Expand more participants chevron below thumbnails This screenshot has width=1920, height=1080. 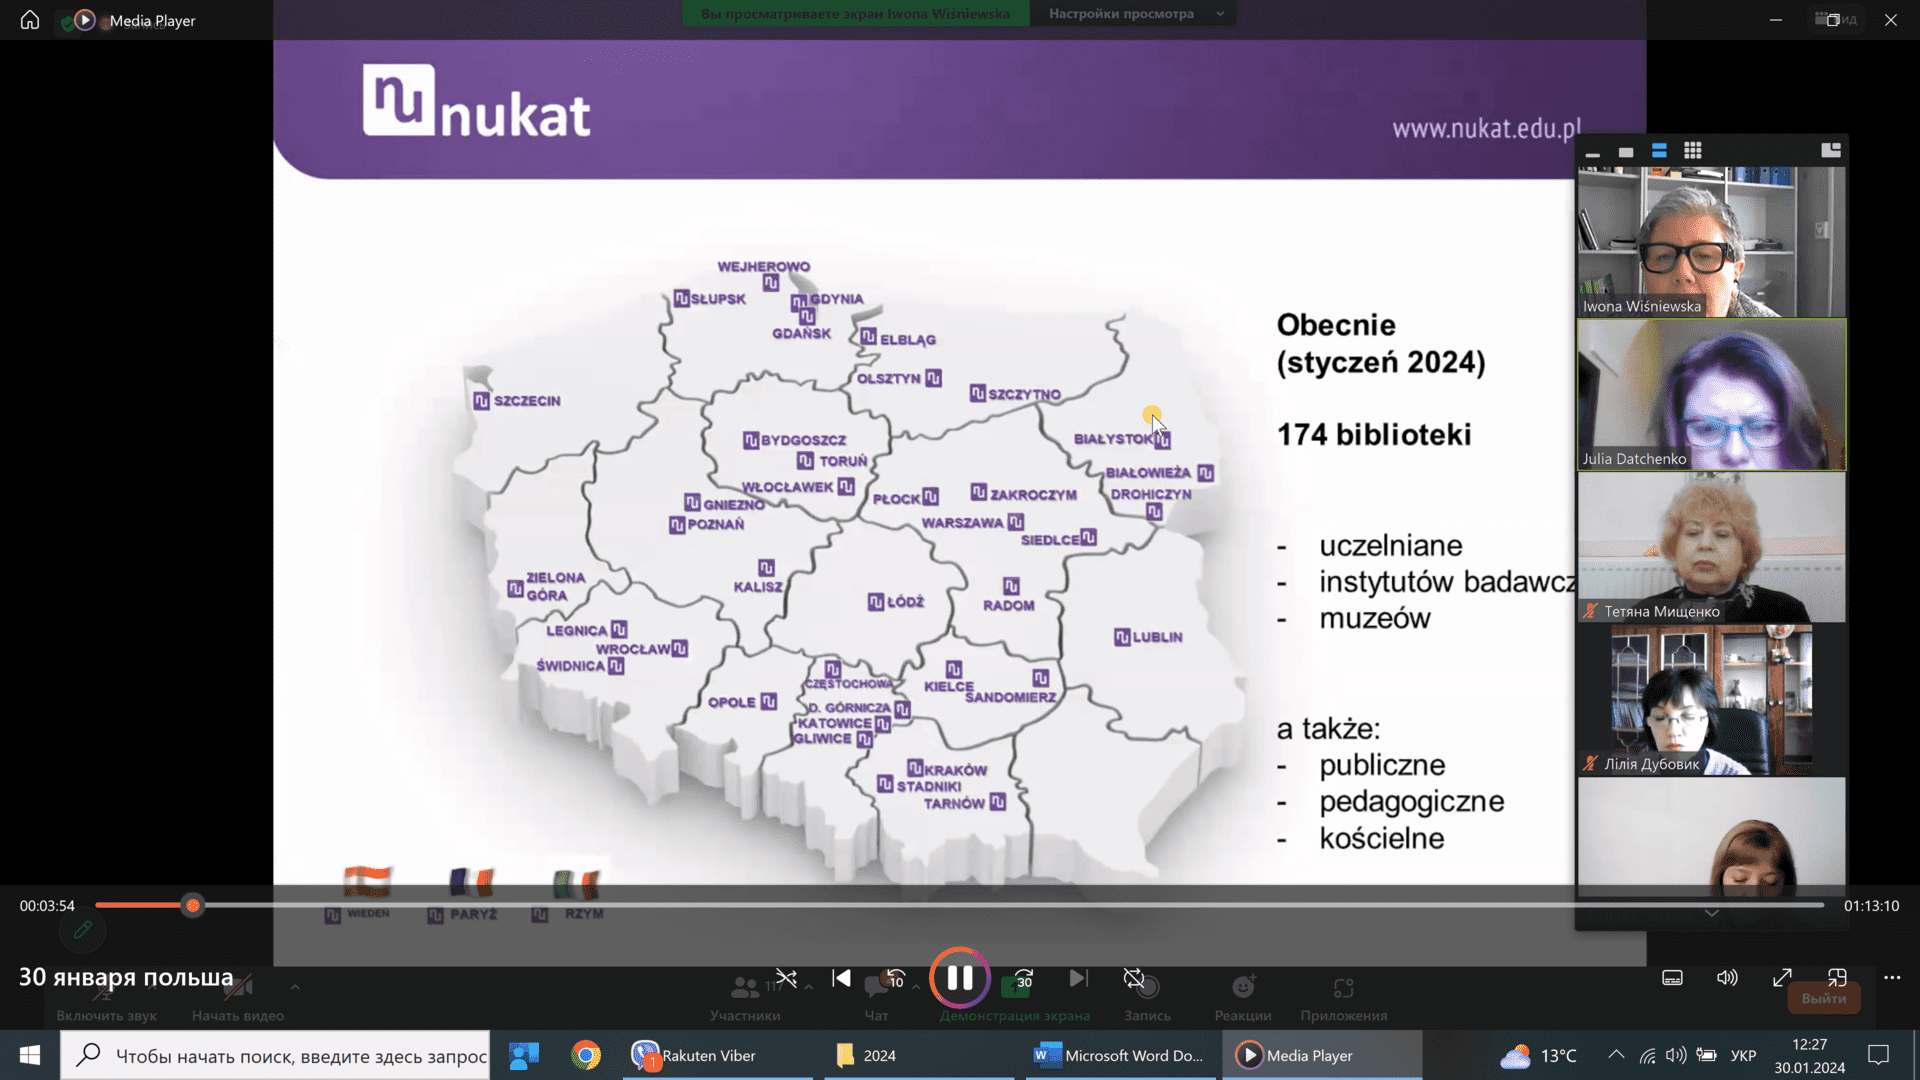tap(1712, 914)
